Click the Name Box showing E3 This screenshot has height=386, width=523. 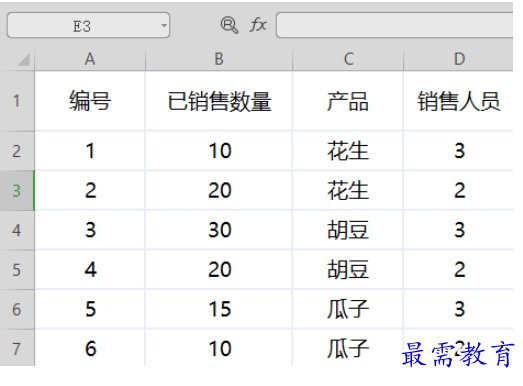[x=88, y=25]
